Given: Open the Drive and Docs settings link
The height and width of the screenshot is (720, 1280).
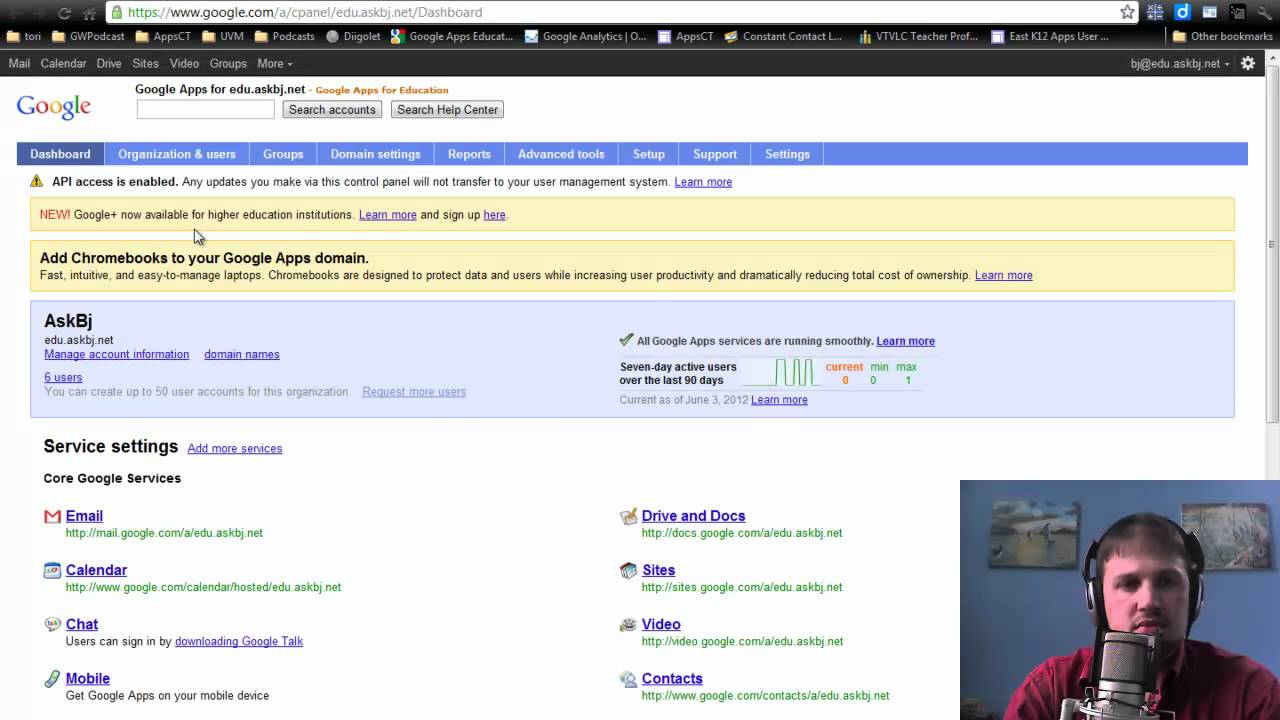Looking at the screenshot, I should [x=693, y=516].
